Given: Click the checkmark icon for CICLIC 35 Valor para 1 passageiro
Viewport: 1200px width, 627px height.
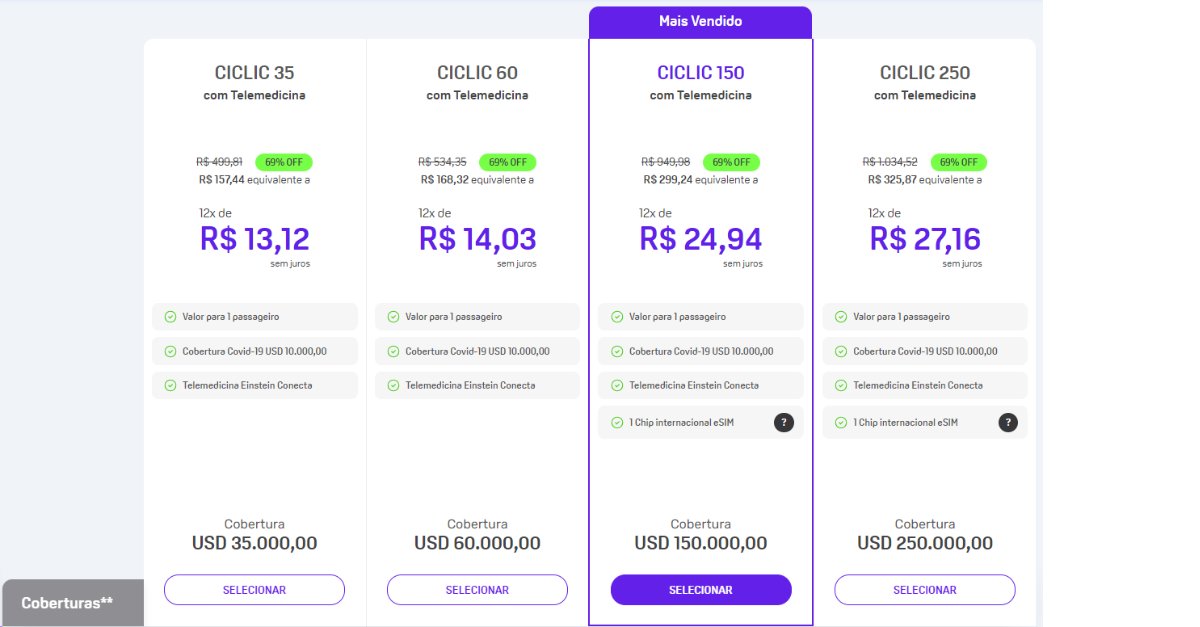Looking at the screenshot, I should (169, 317).
